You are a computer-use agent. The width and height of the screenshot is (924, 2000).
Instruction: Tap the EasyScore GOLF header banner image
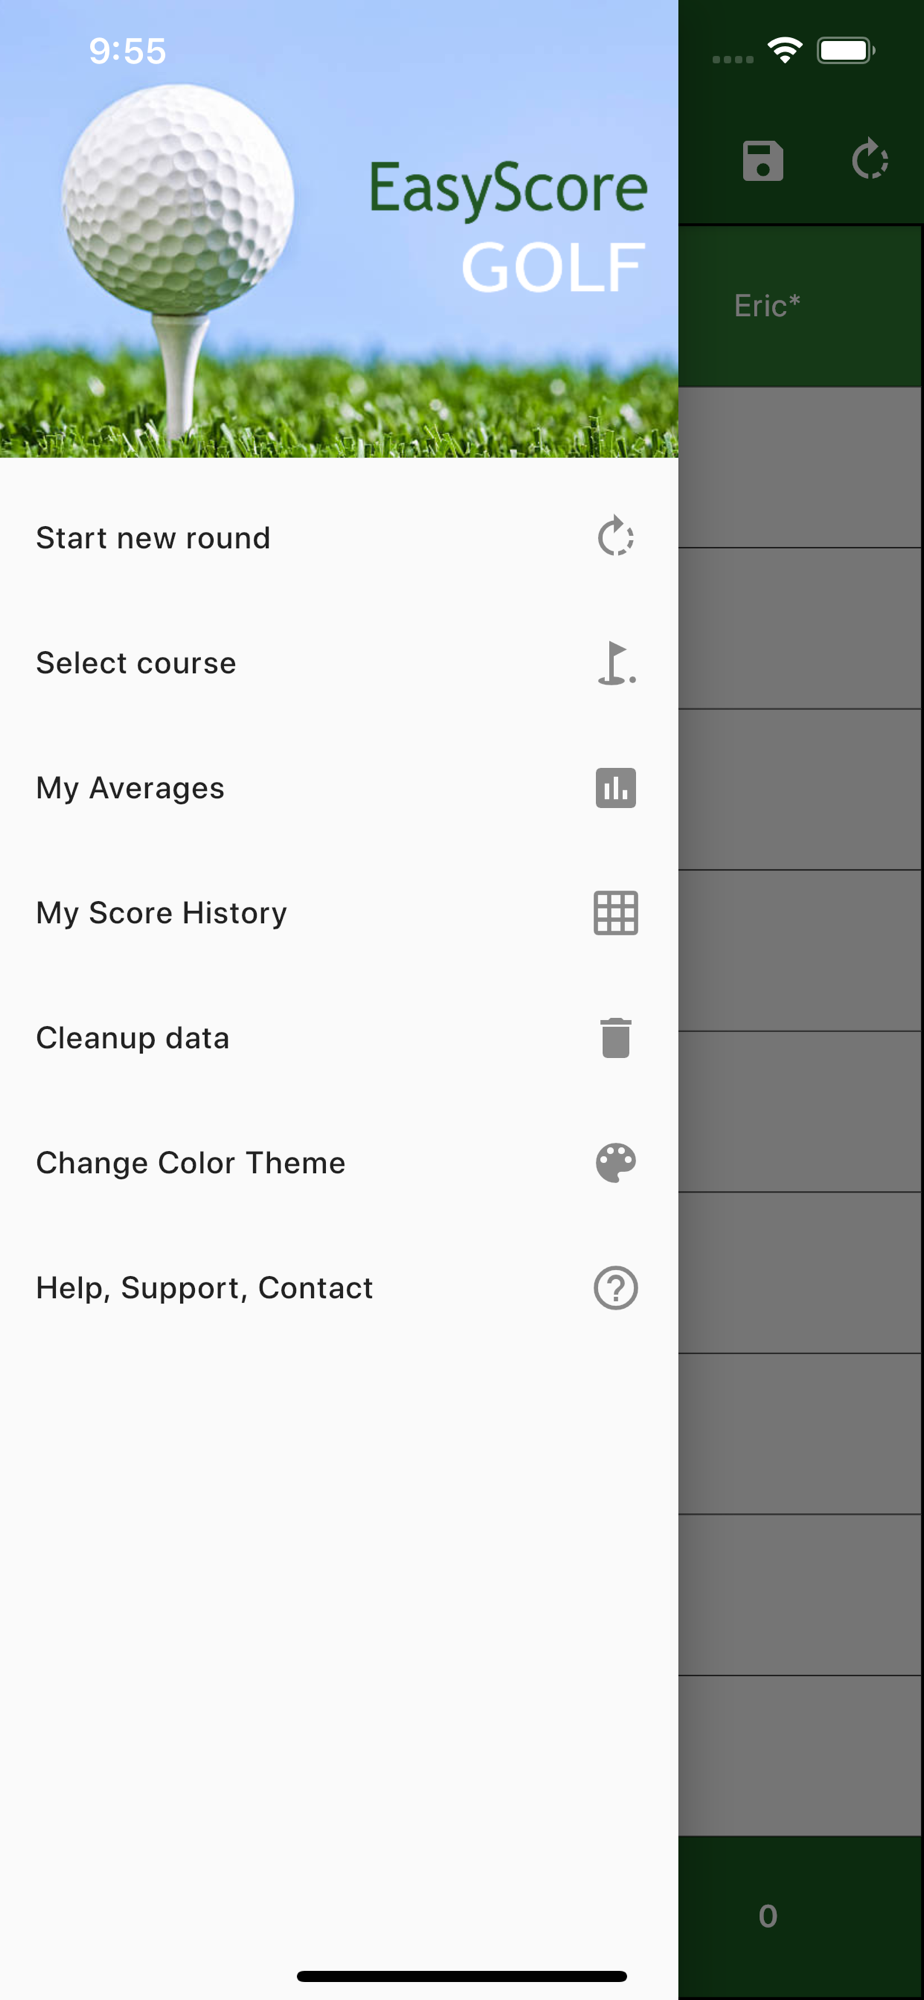tap(339, 229)
